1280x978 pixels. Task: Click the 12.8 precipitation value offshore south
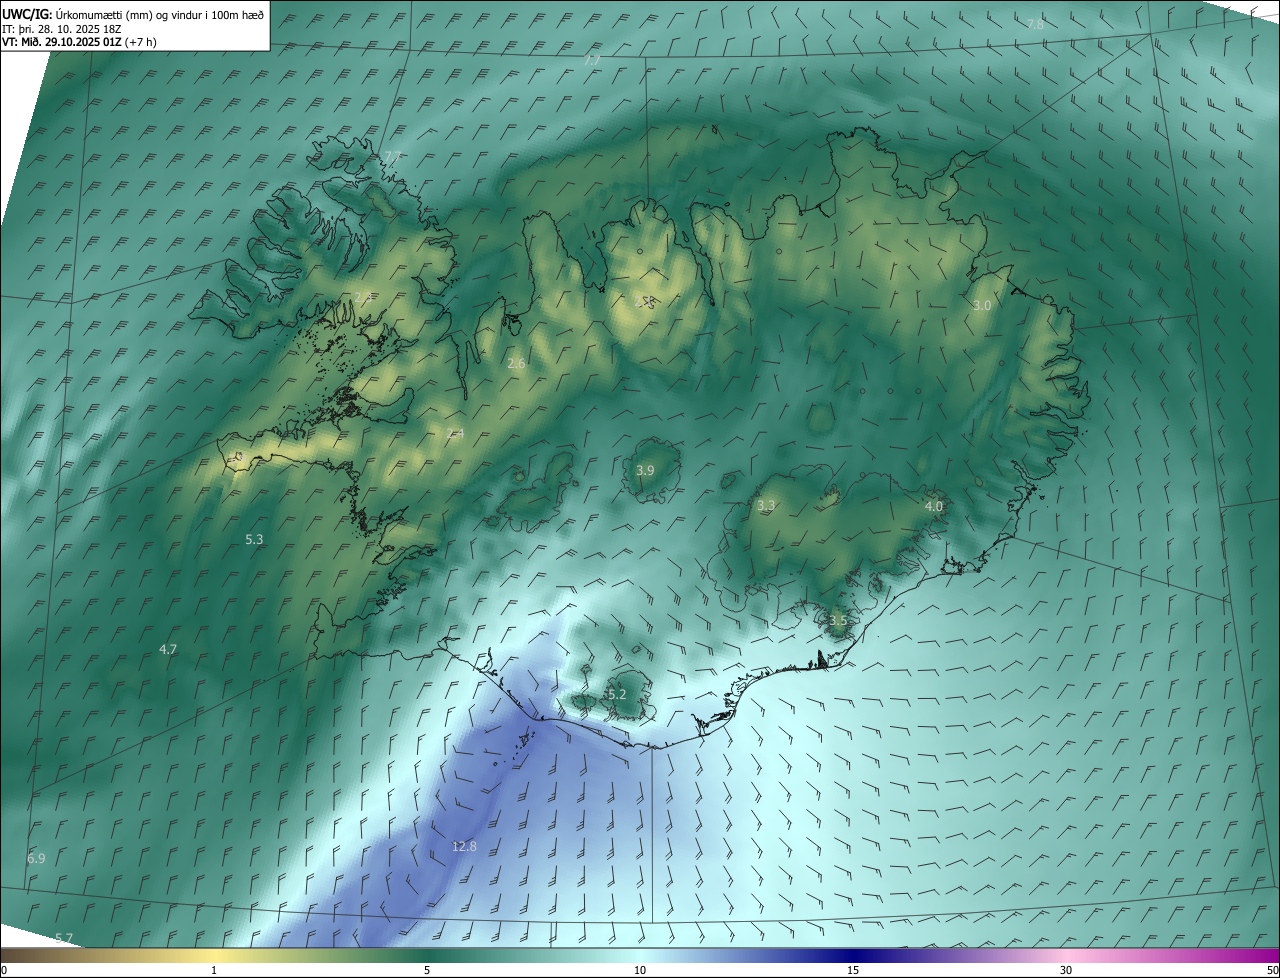[464, 846]
